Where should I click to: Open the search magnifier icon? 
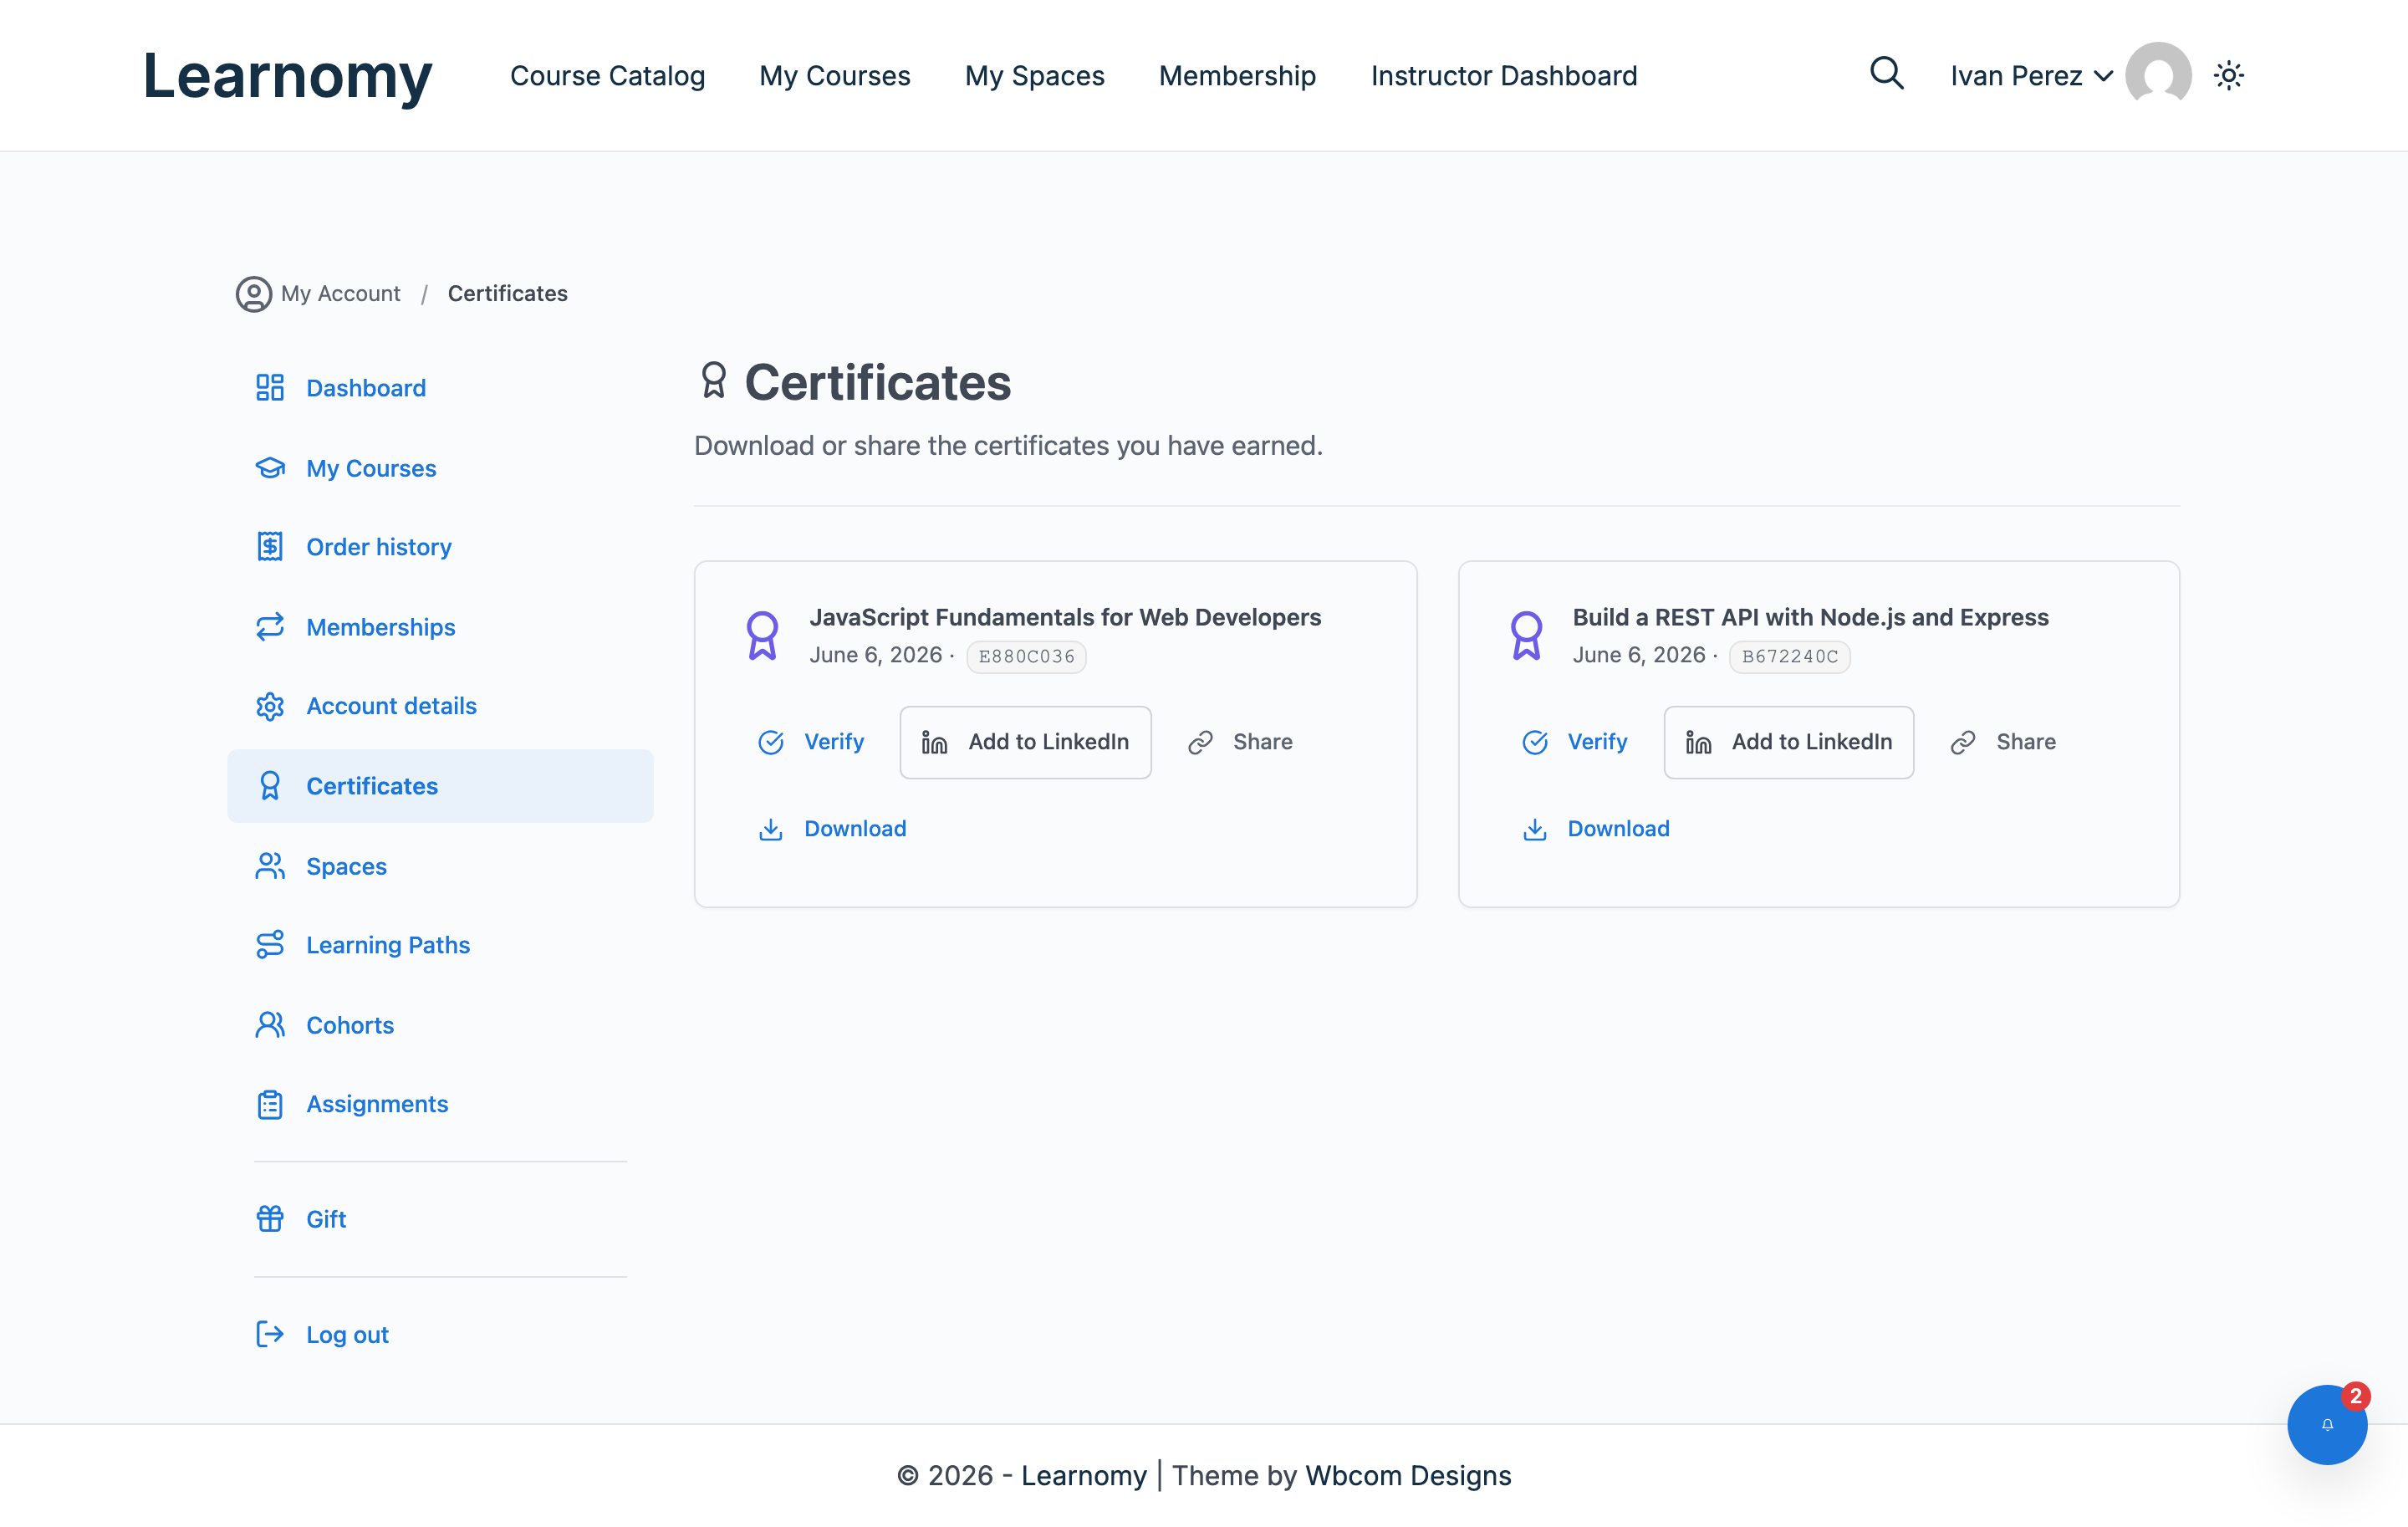click(x=1886, y=74)
